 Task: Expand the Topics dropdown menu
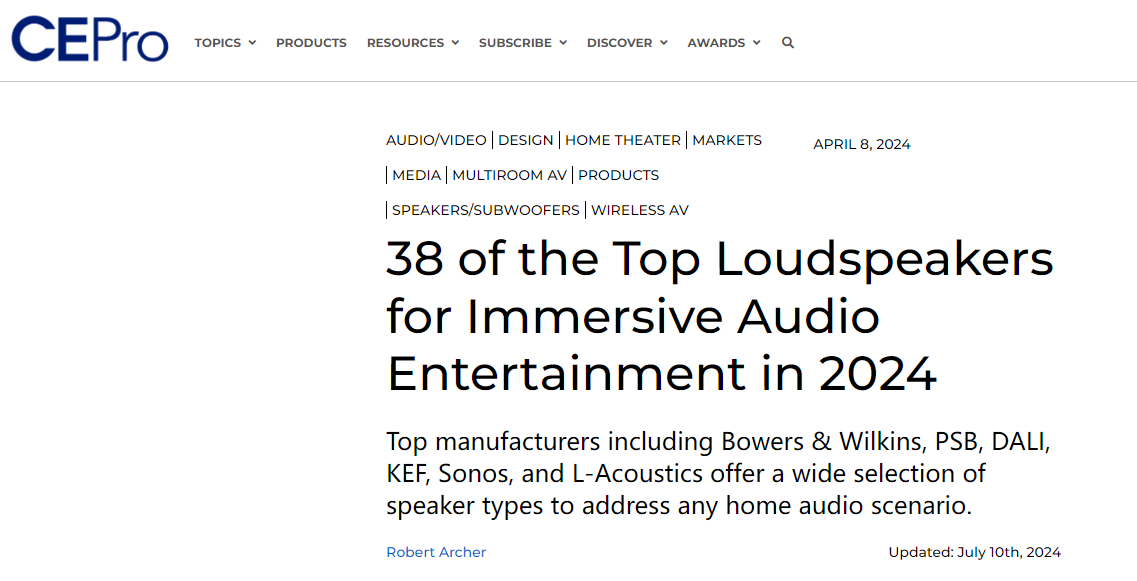(x=225, y=43)
